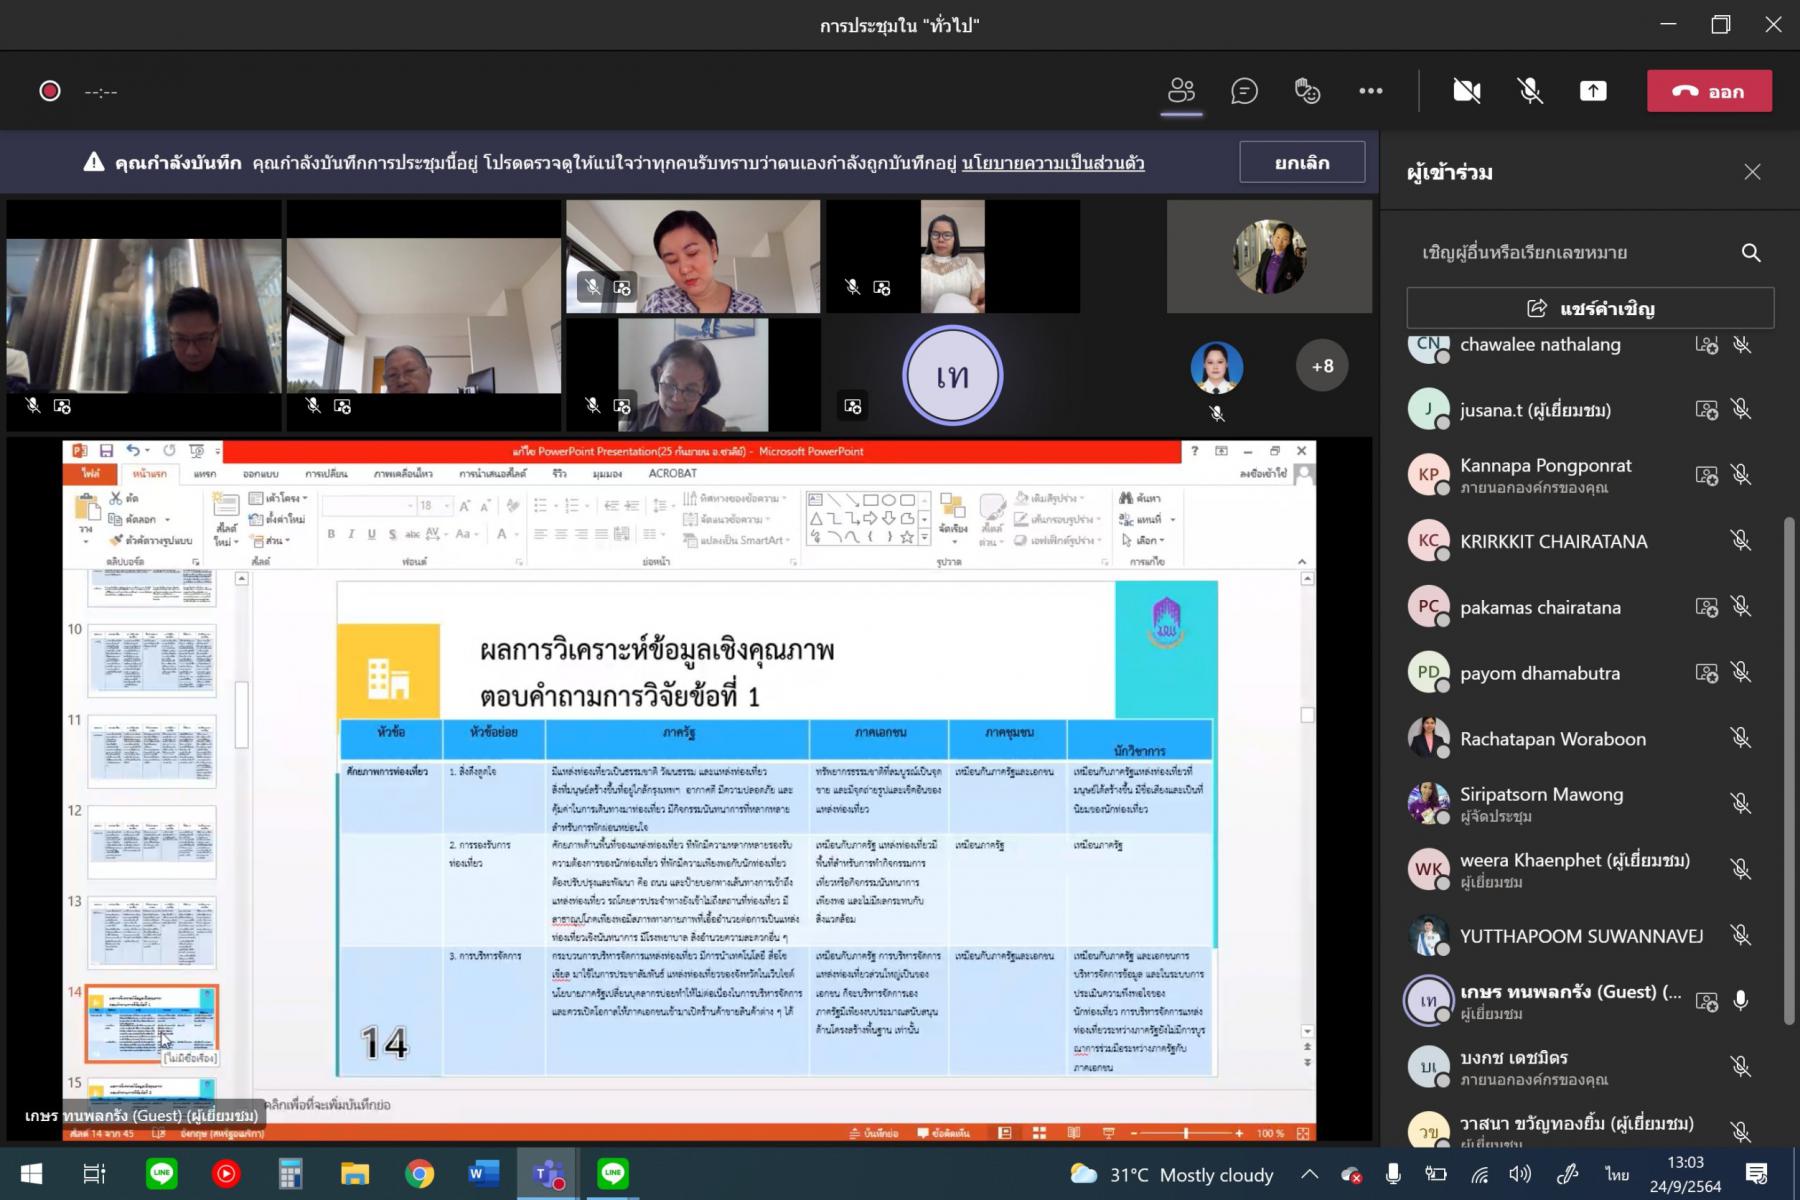Click weera Khaenphet mic icon
The image size is (1800, 1200).
[x=1741, y=870]
